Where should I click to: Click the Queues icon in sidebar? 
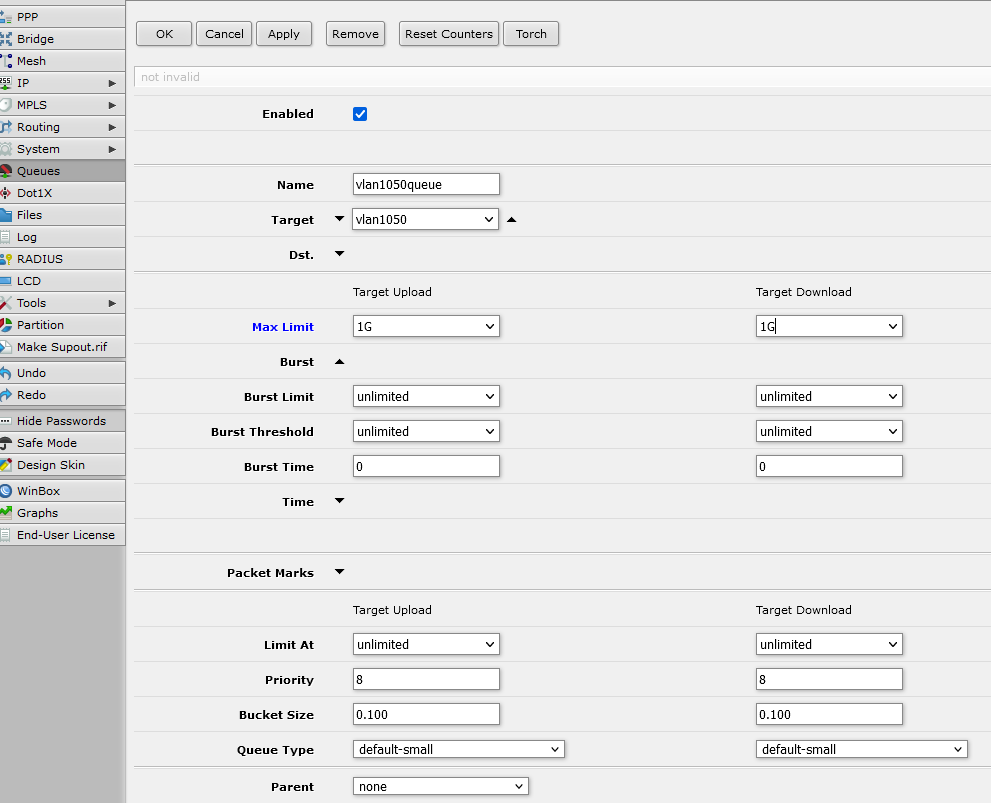click(7, 171)
